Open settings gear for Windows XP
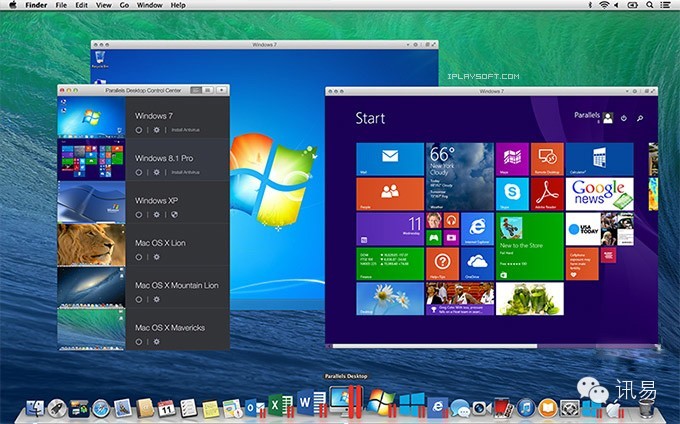Viewport: 680px width, 424px height. (157, 215)
